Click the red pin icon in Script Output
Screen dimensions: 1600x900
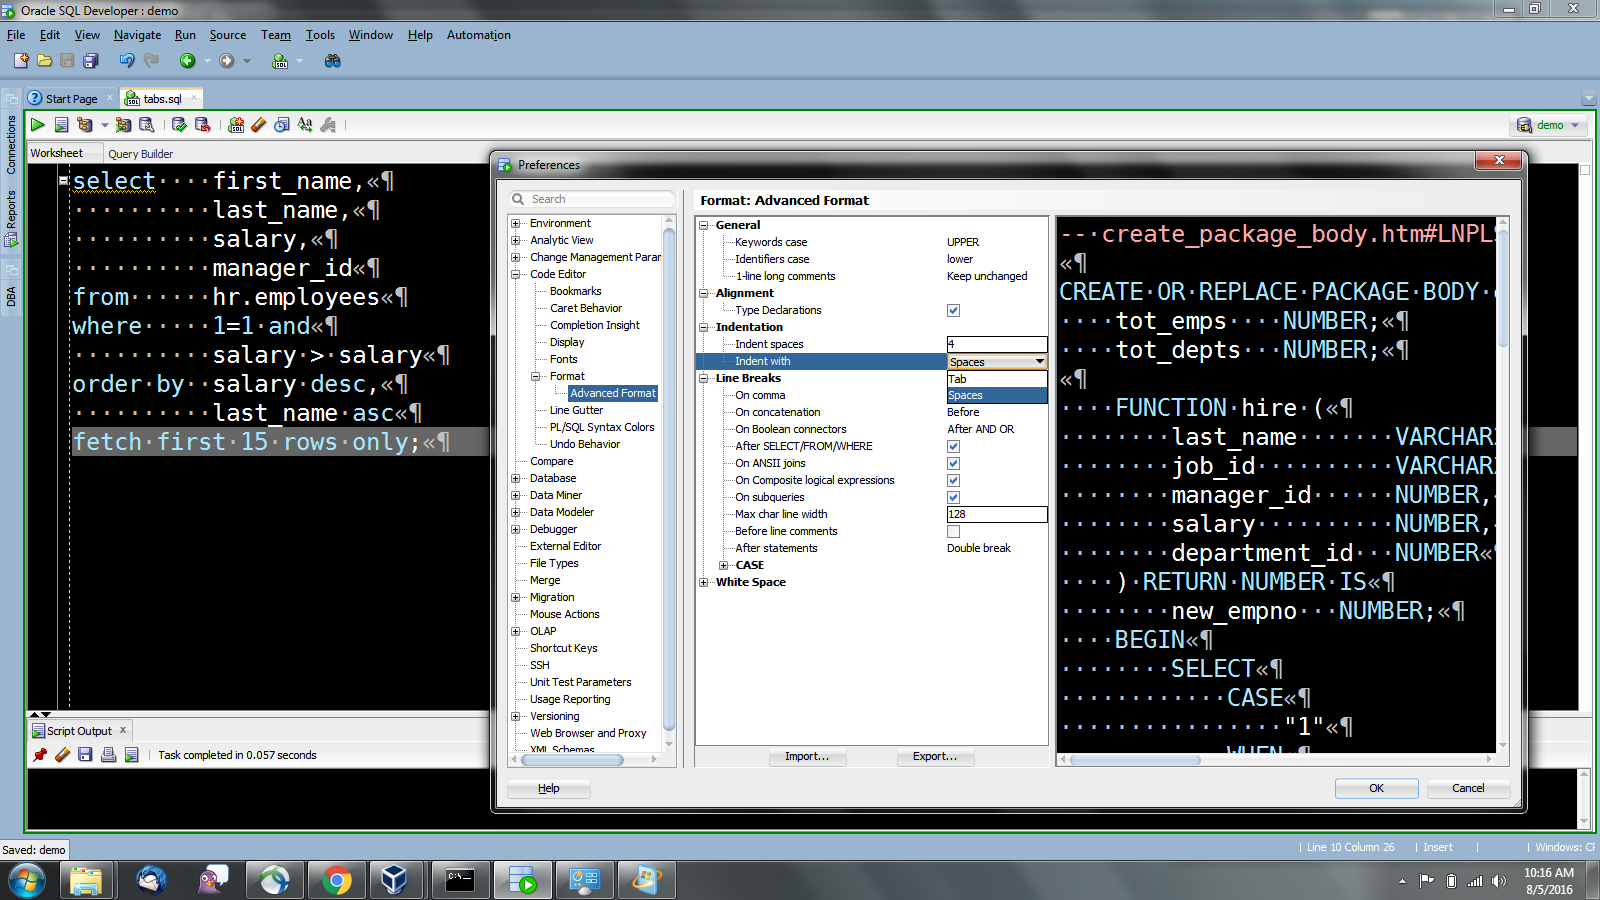click(x=40, y=755)
